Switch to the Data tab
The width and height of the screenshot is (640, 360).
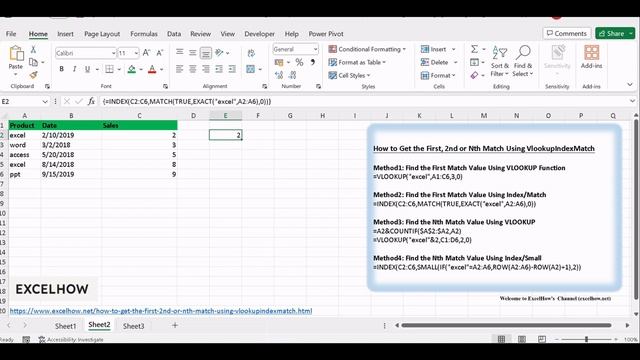pos(174,34)
